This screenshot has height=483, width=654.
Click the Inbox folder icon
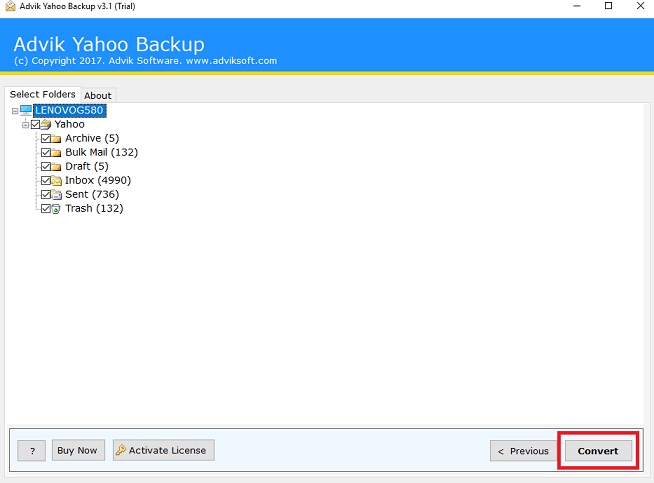(x=57, y=181)
